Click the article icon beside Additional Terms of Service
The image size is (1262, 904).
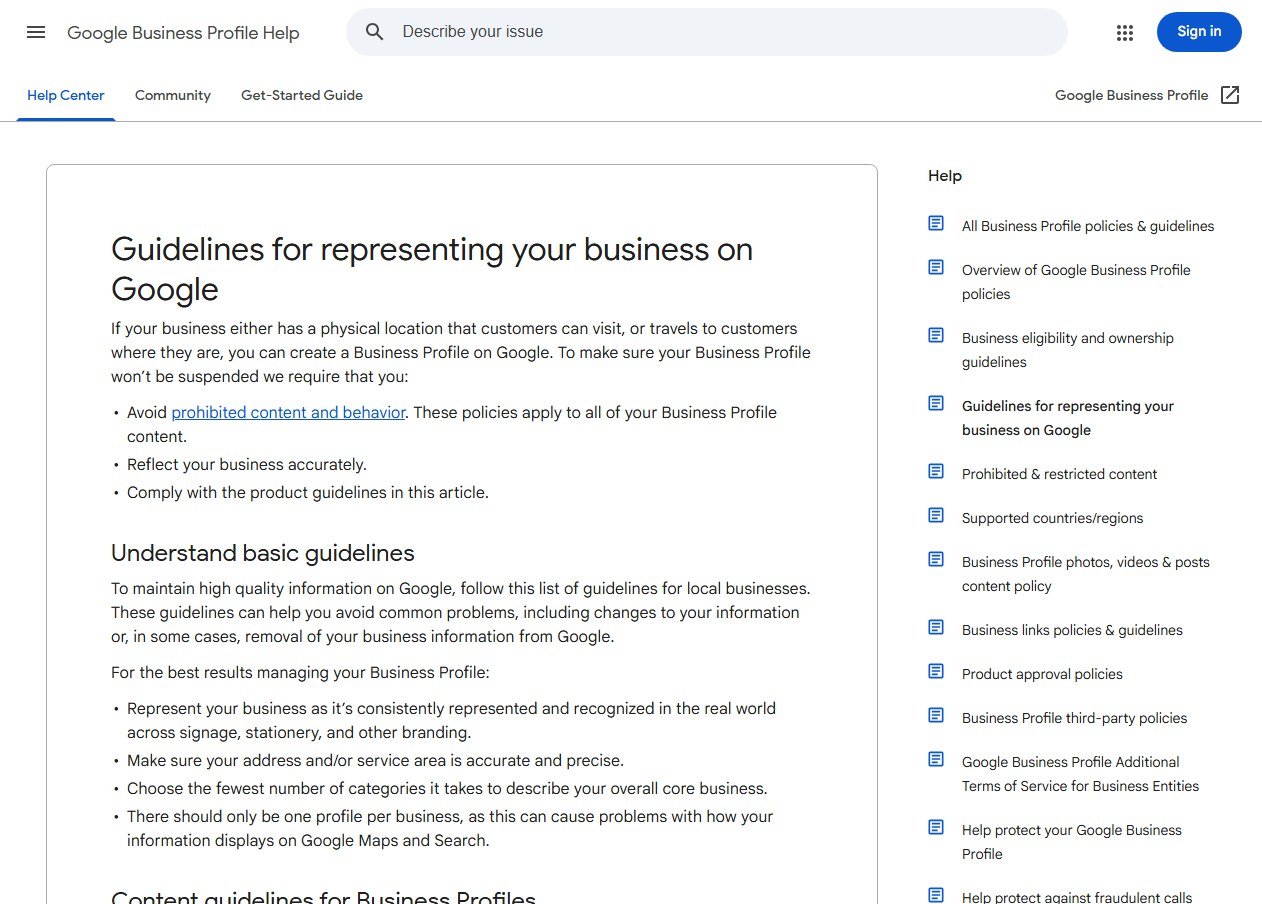click(936, 759)
